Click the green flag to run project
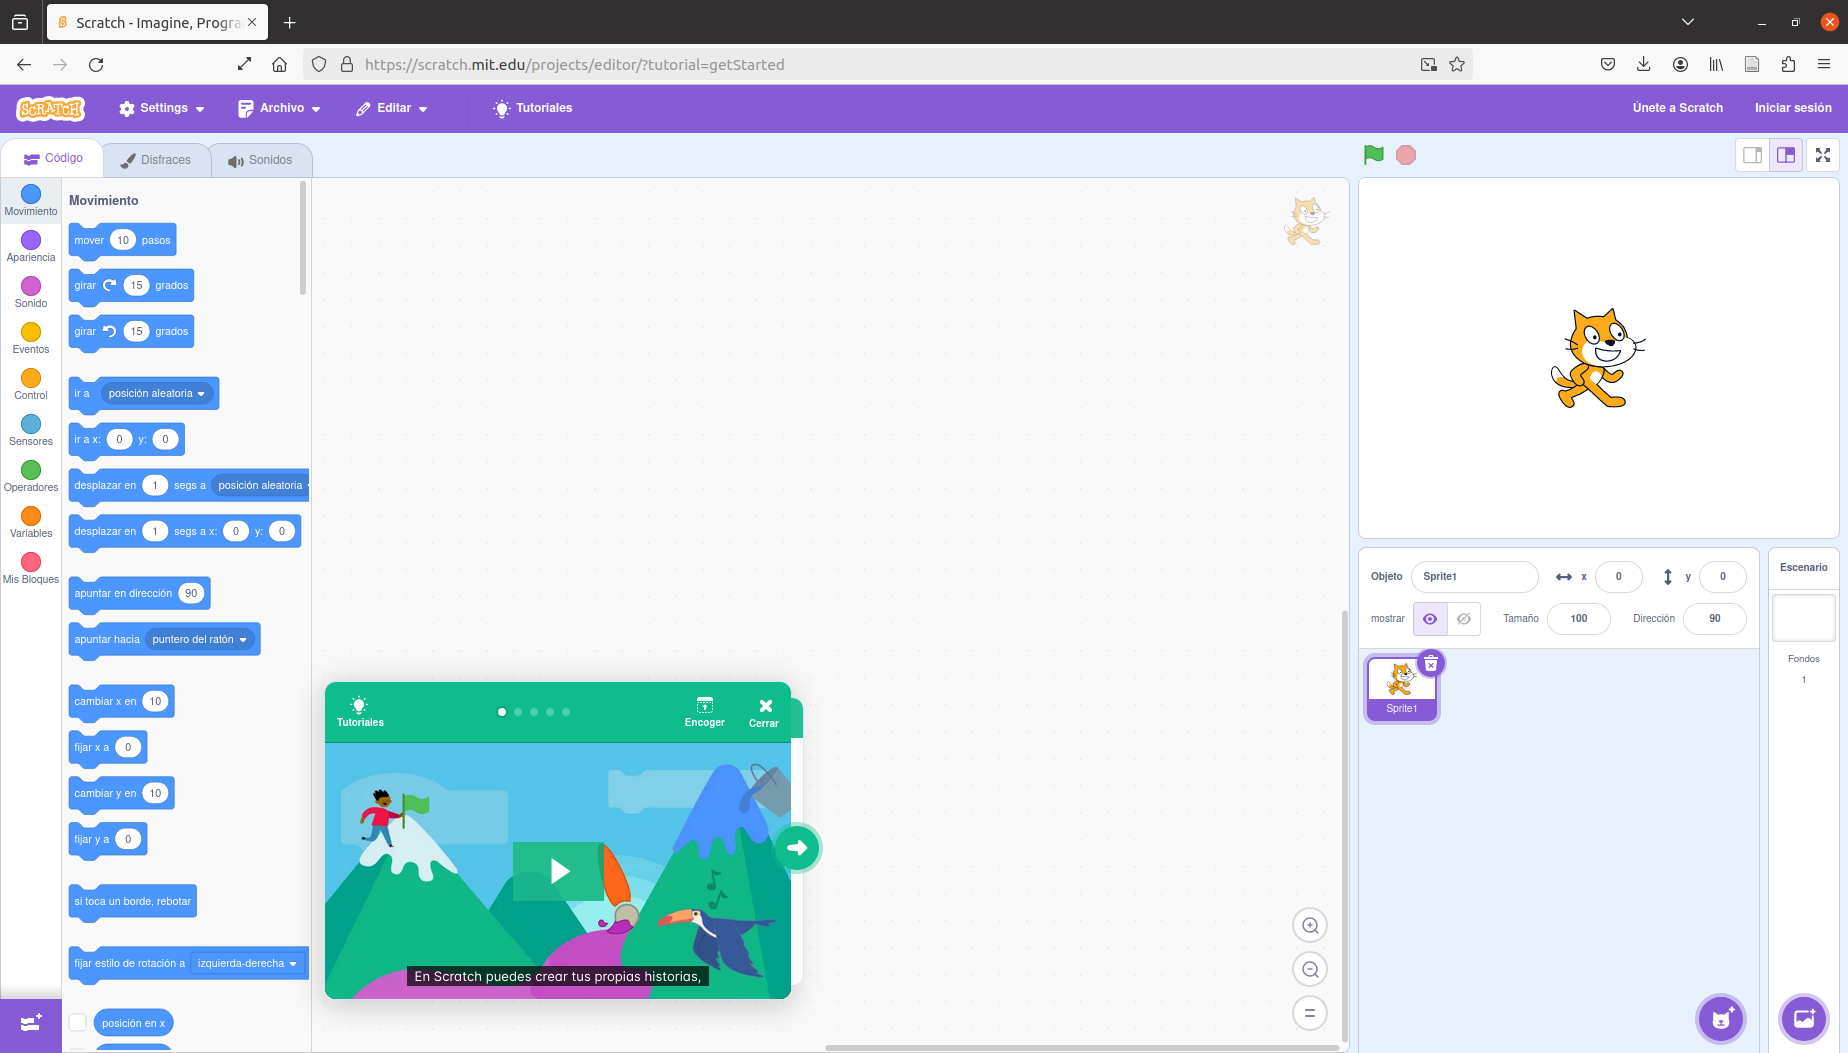Viewport: 1848px width, 1053px height. coord(1373,154)
